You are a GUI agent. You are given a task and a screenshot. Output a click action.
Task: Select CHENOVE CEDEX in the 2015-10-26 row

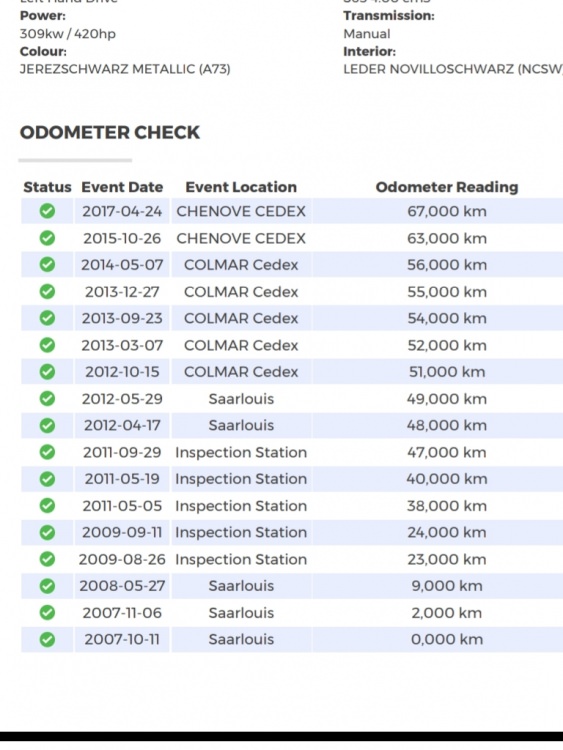click(241, 238)
